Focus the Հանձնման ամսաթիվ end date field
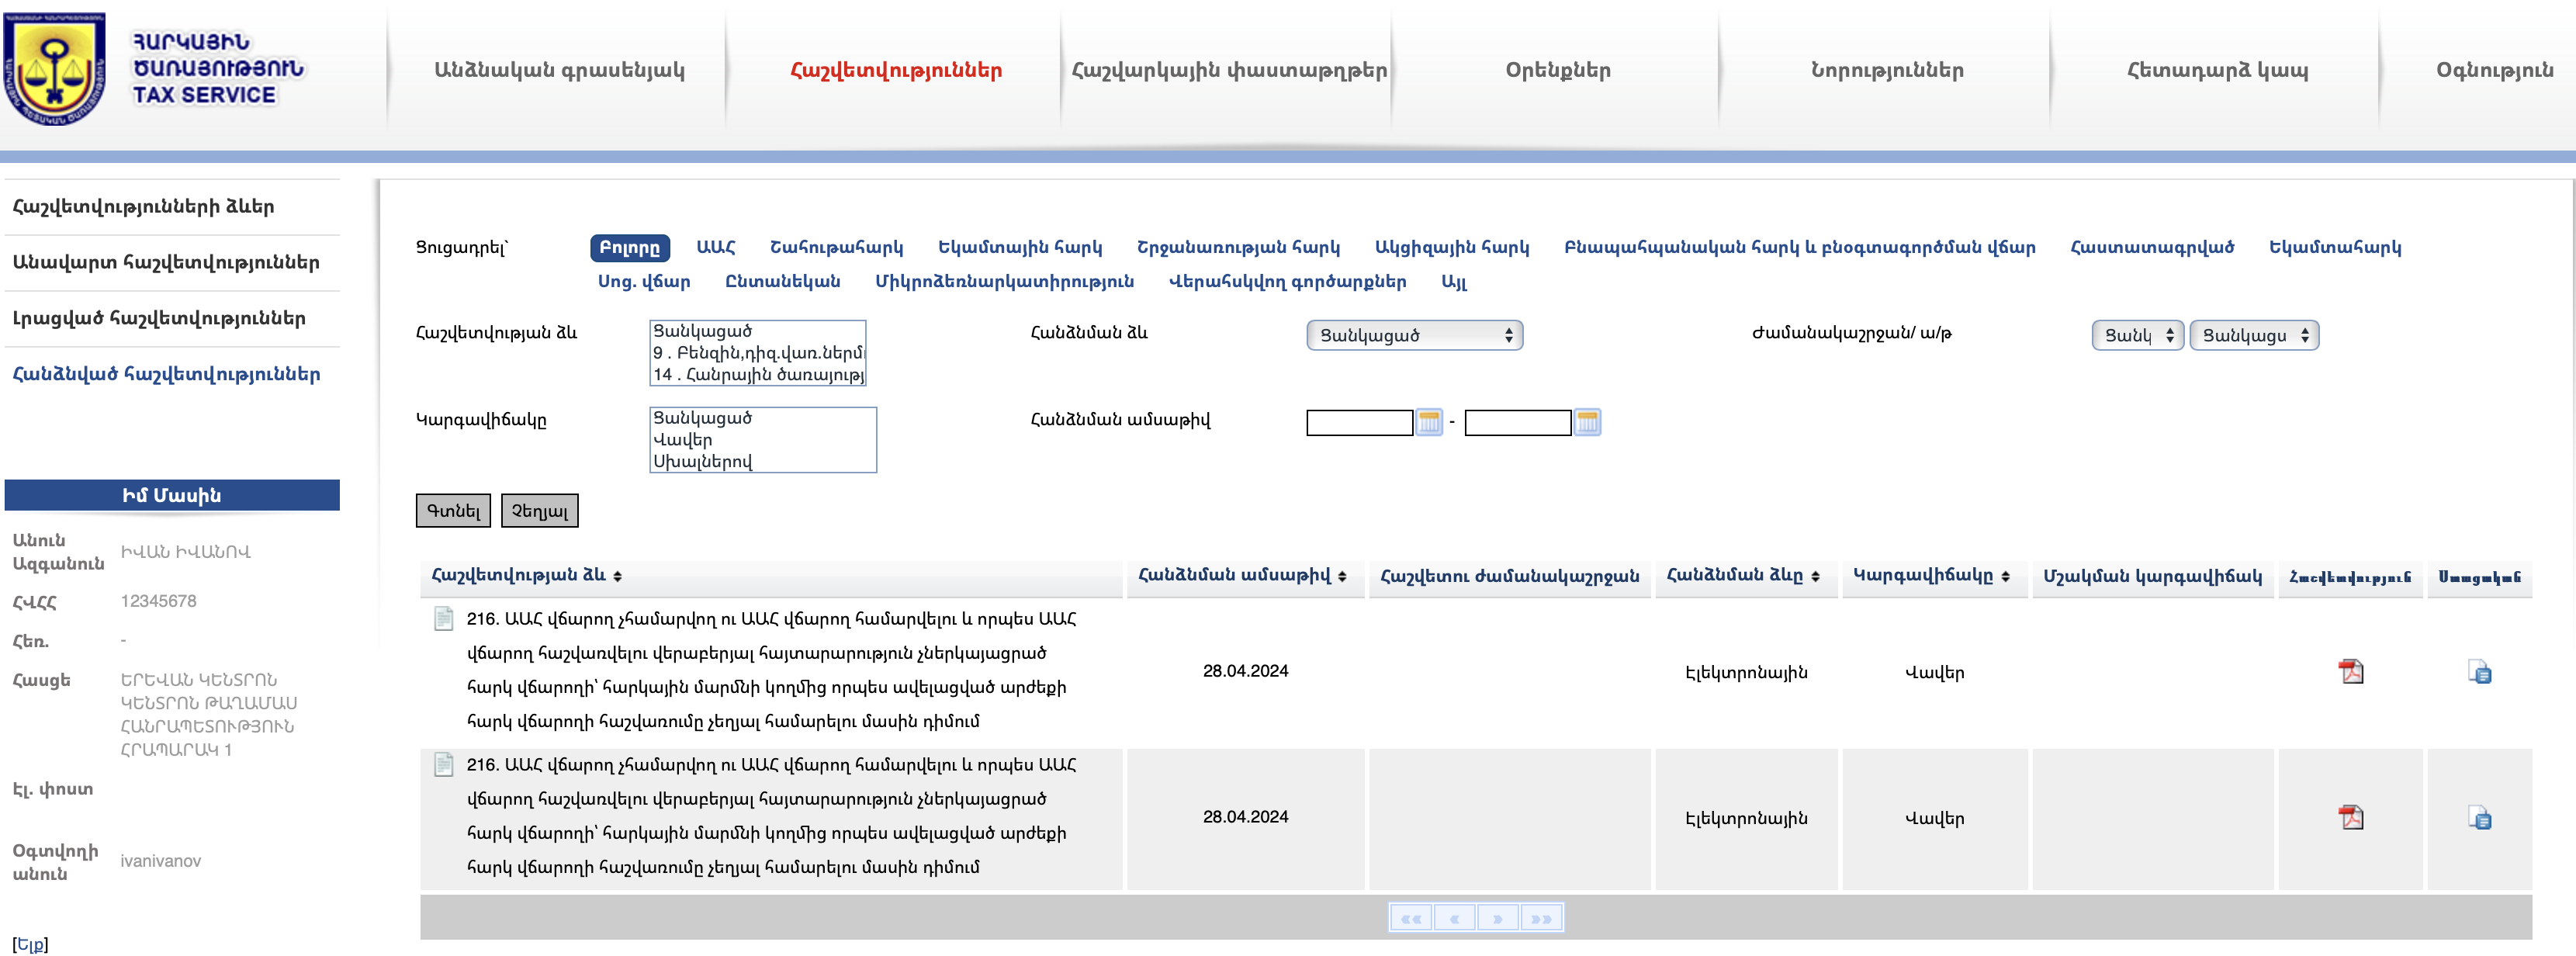 pyautogui.click(x=1518, y=423)
